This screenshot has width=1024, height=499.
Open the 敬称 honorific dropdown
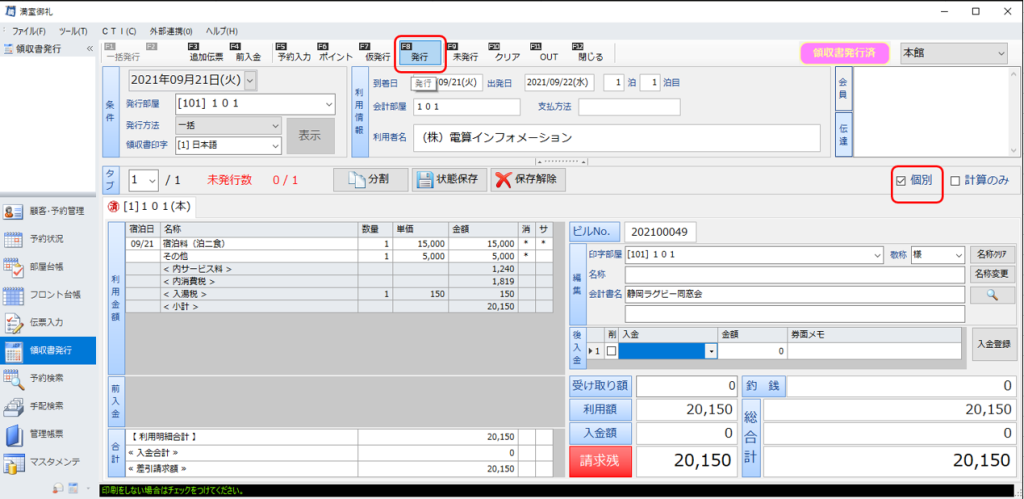tap(958, 255)
